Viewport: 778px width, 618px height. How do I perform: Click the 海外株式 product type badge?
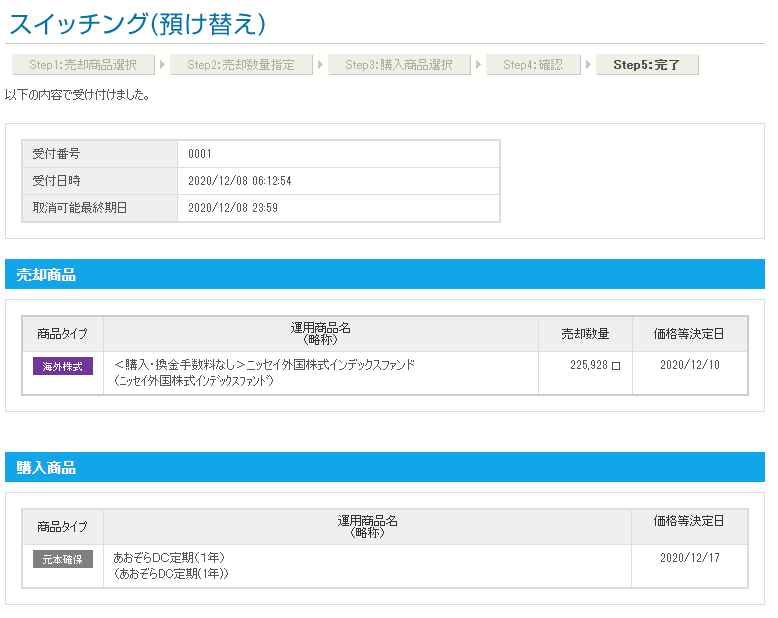(63, 367)
